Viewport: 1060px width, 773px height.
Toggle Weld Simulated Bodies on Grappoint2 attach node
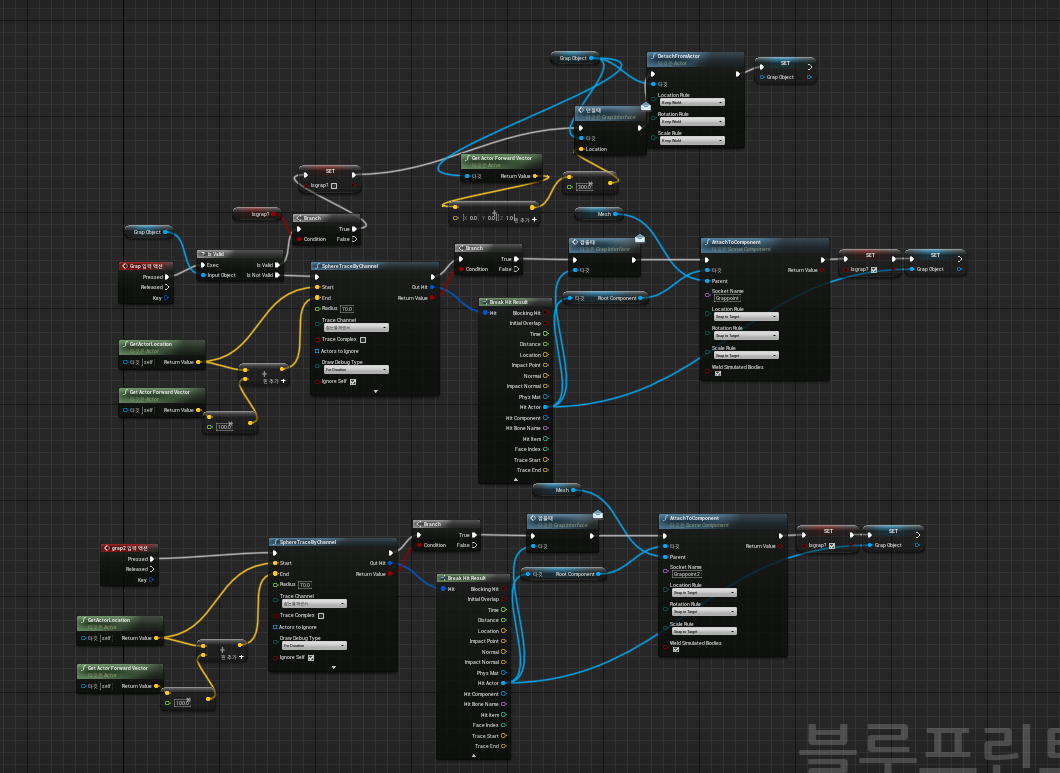(676, 649)
